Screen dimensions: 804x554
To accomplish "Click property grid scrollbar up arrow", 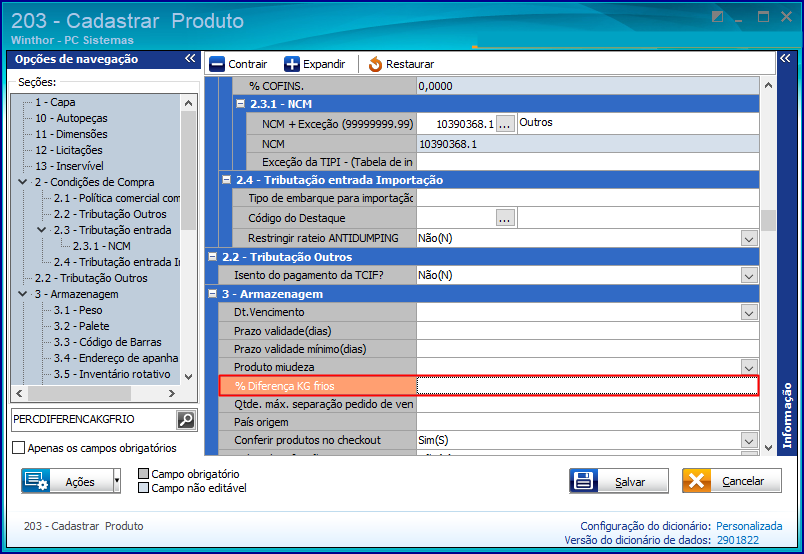I will point(768,85).
